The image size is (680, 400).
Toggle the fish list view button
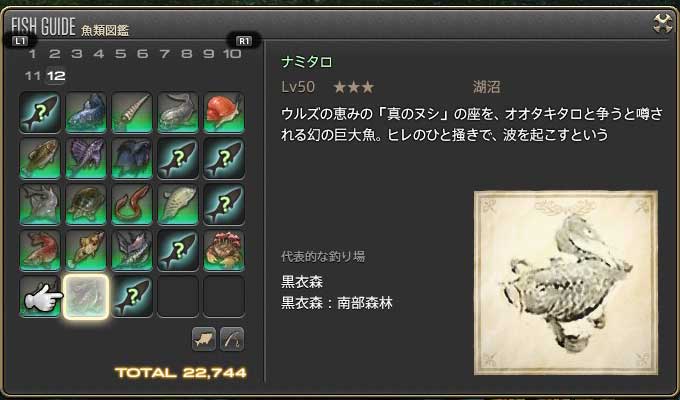tap(204, 339)
